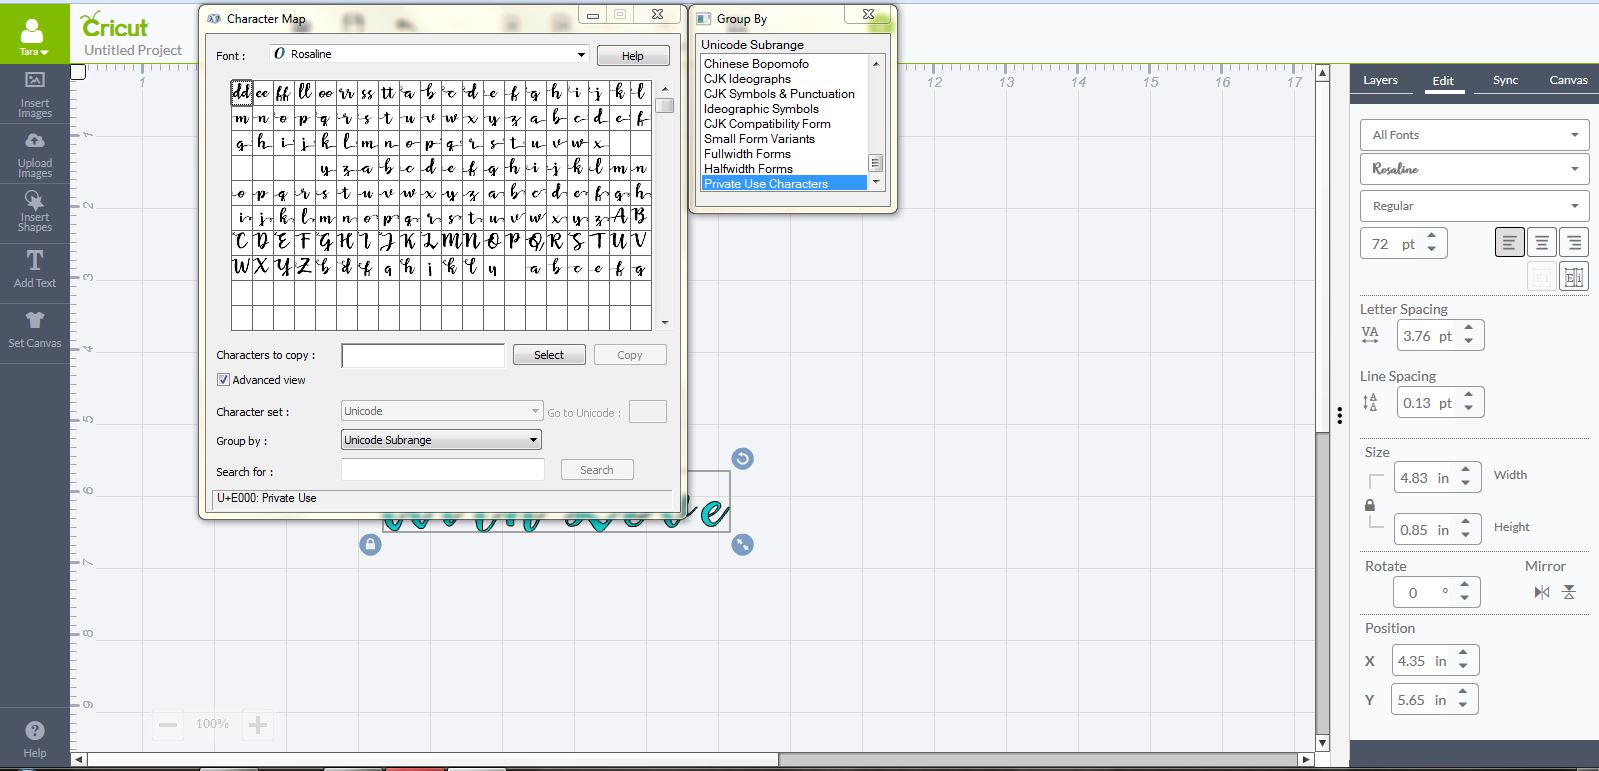Decrease Position Y with the down arrow

[x=1463, y=706]
